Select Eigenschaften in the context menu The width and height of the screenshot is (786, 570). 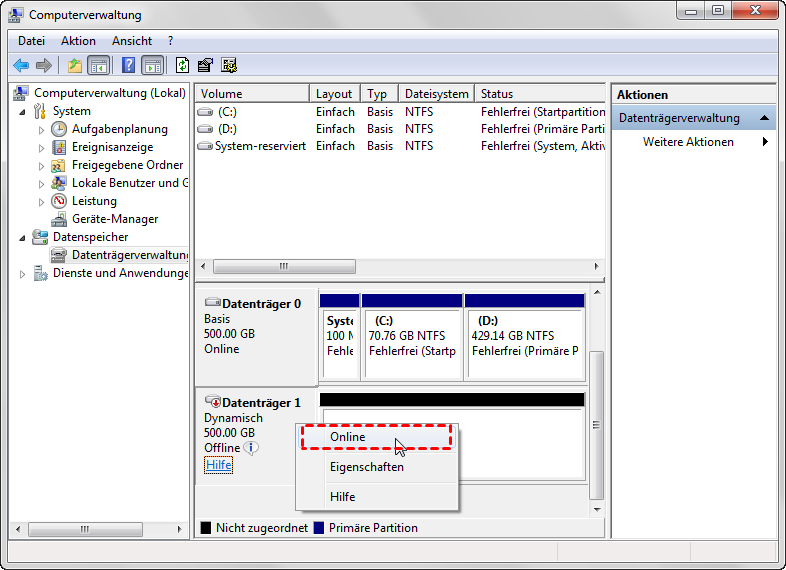(x=366, y=467)
